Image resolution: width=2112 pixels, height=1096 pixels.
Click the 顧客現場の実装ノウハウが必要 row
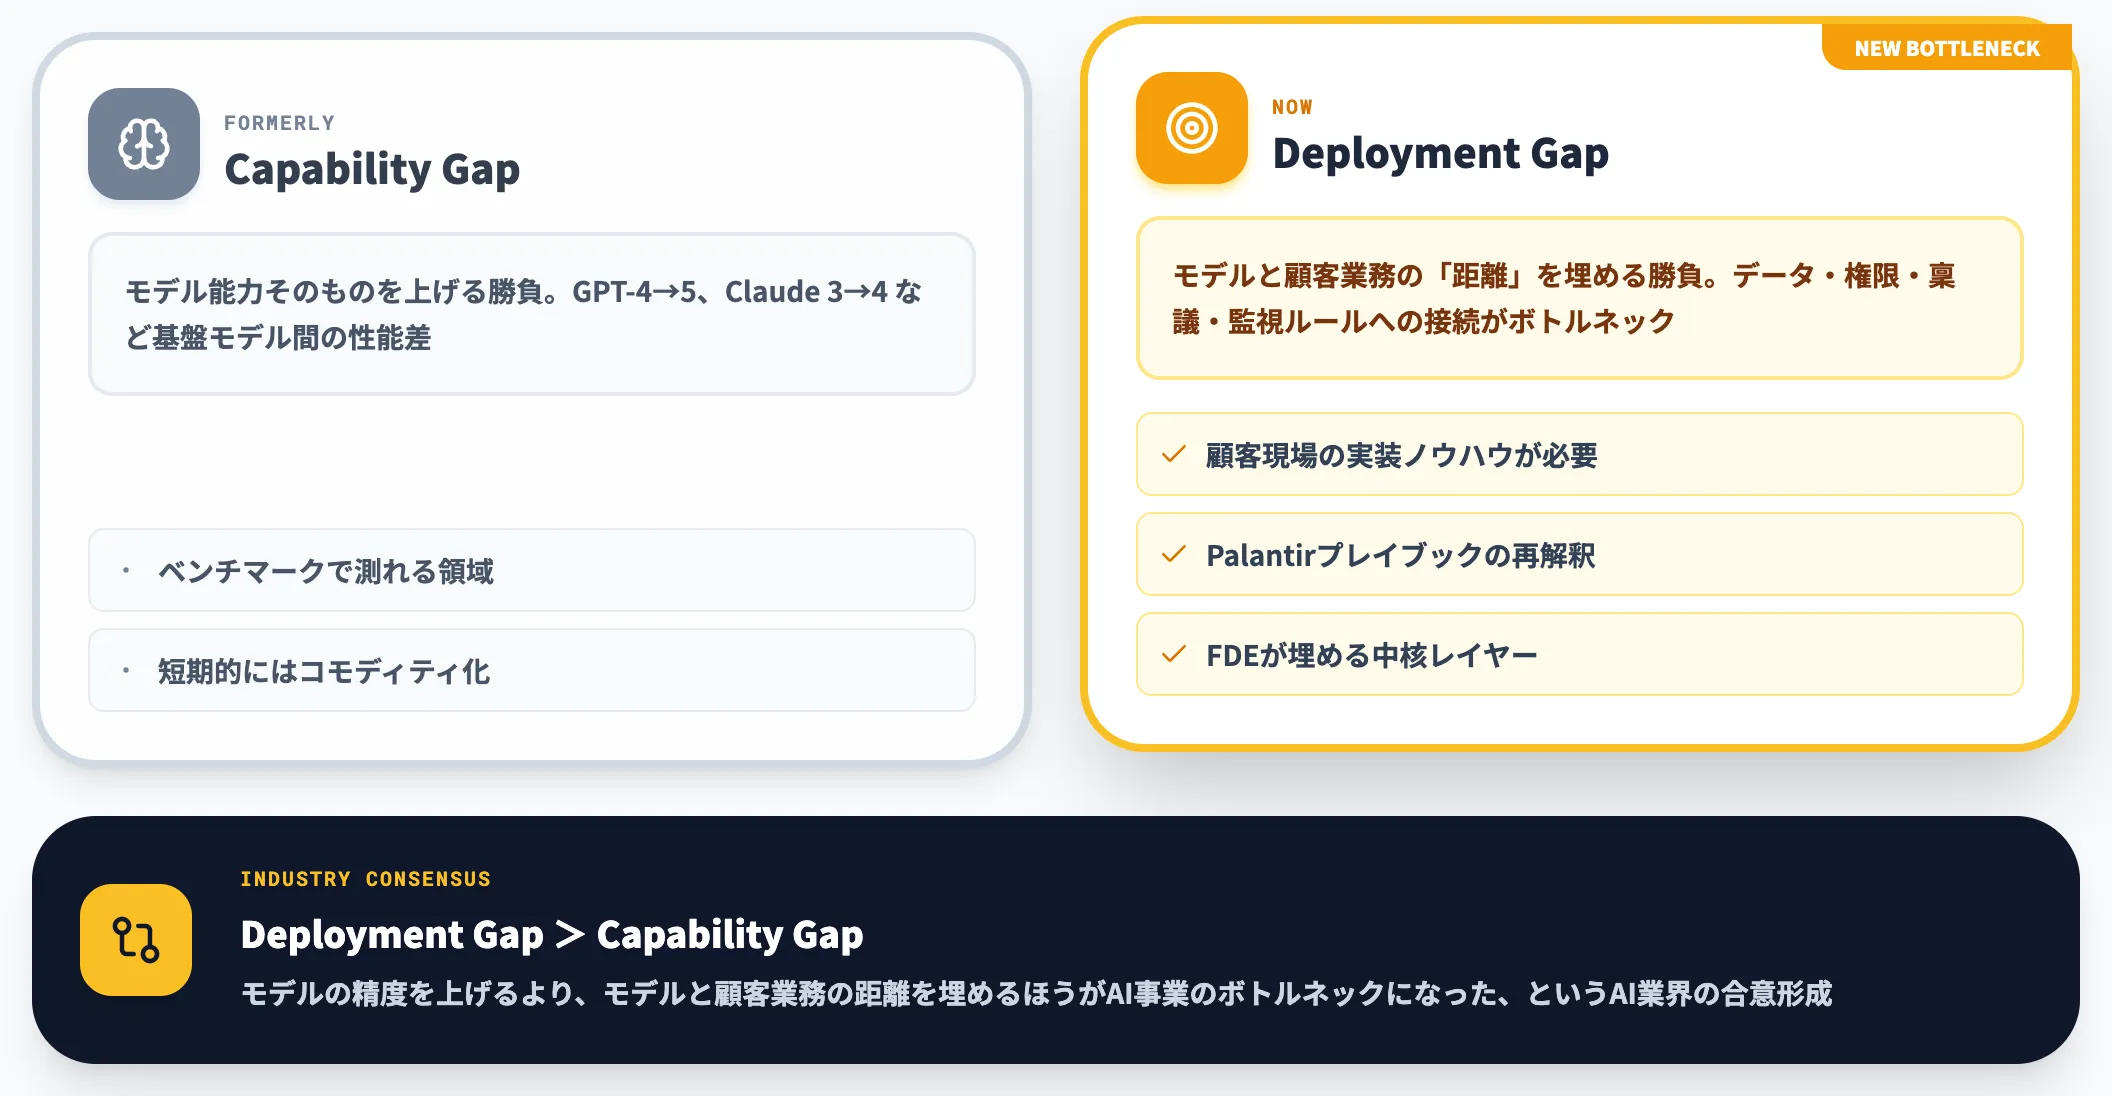1580,454
